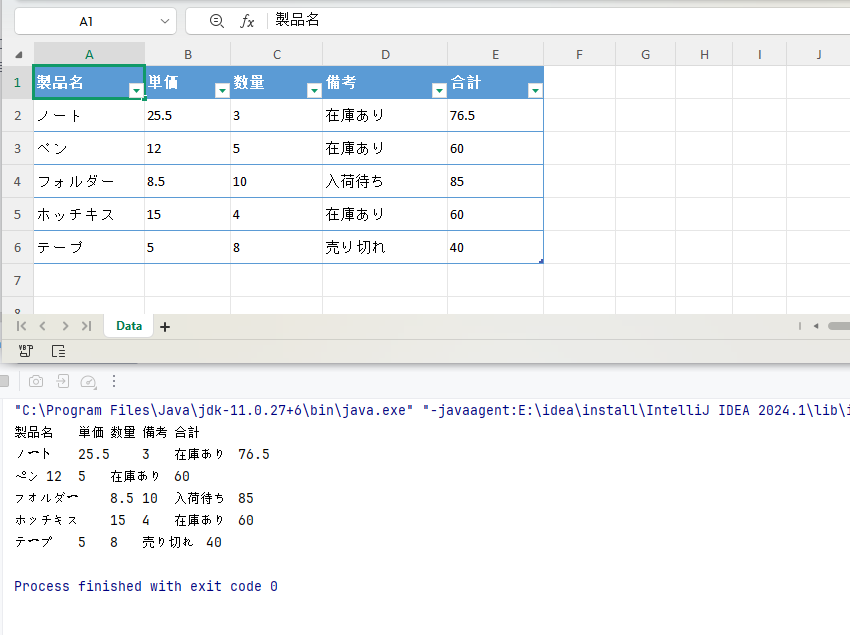Select column F header
Viewport: 850px width, 635px height.
(x=579, y=54)
